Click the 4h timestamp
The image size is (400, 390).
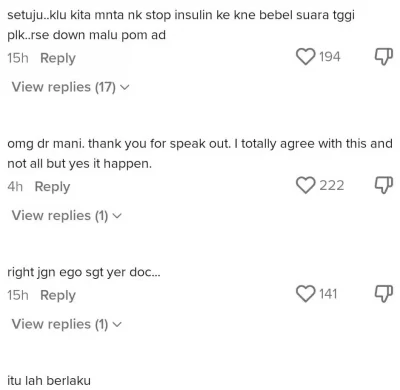tap(15, 187)
